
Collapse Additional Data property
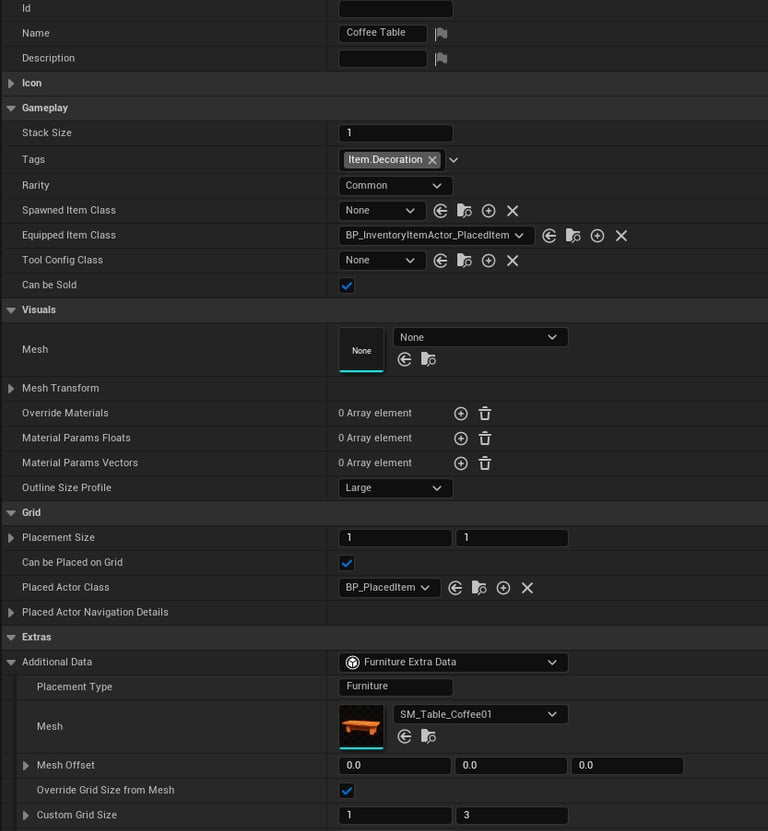11,663
